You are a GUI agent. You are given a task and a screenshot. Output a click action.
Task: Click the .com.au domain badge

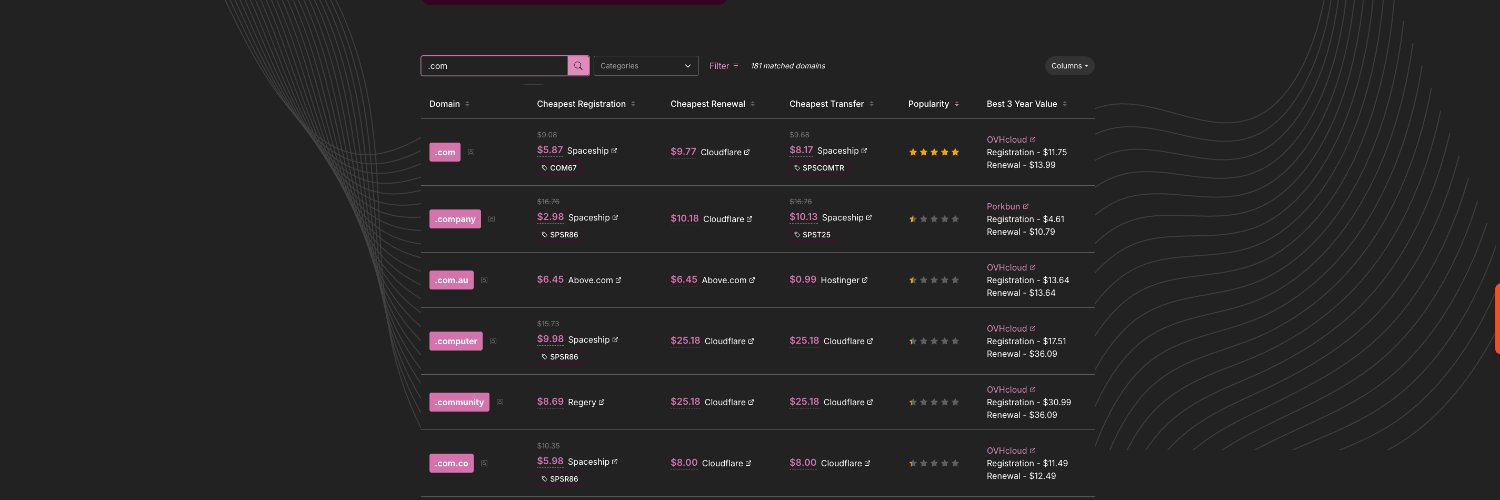pos(452,280)
